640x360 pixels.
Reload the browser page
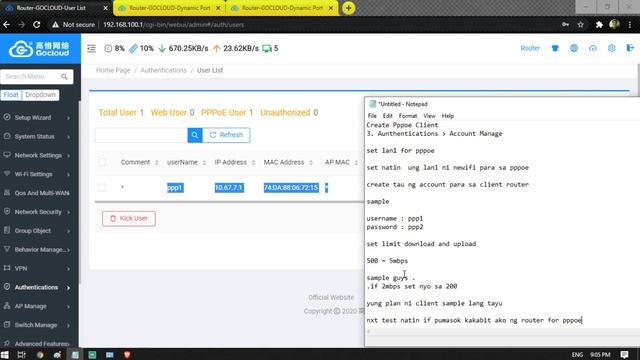point(36,24)
